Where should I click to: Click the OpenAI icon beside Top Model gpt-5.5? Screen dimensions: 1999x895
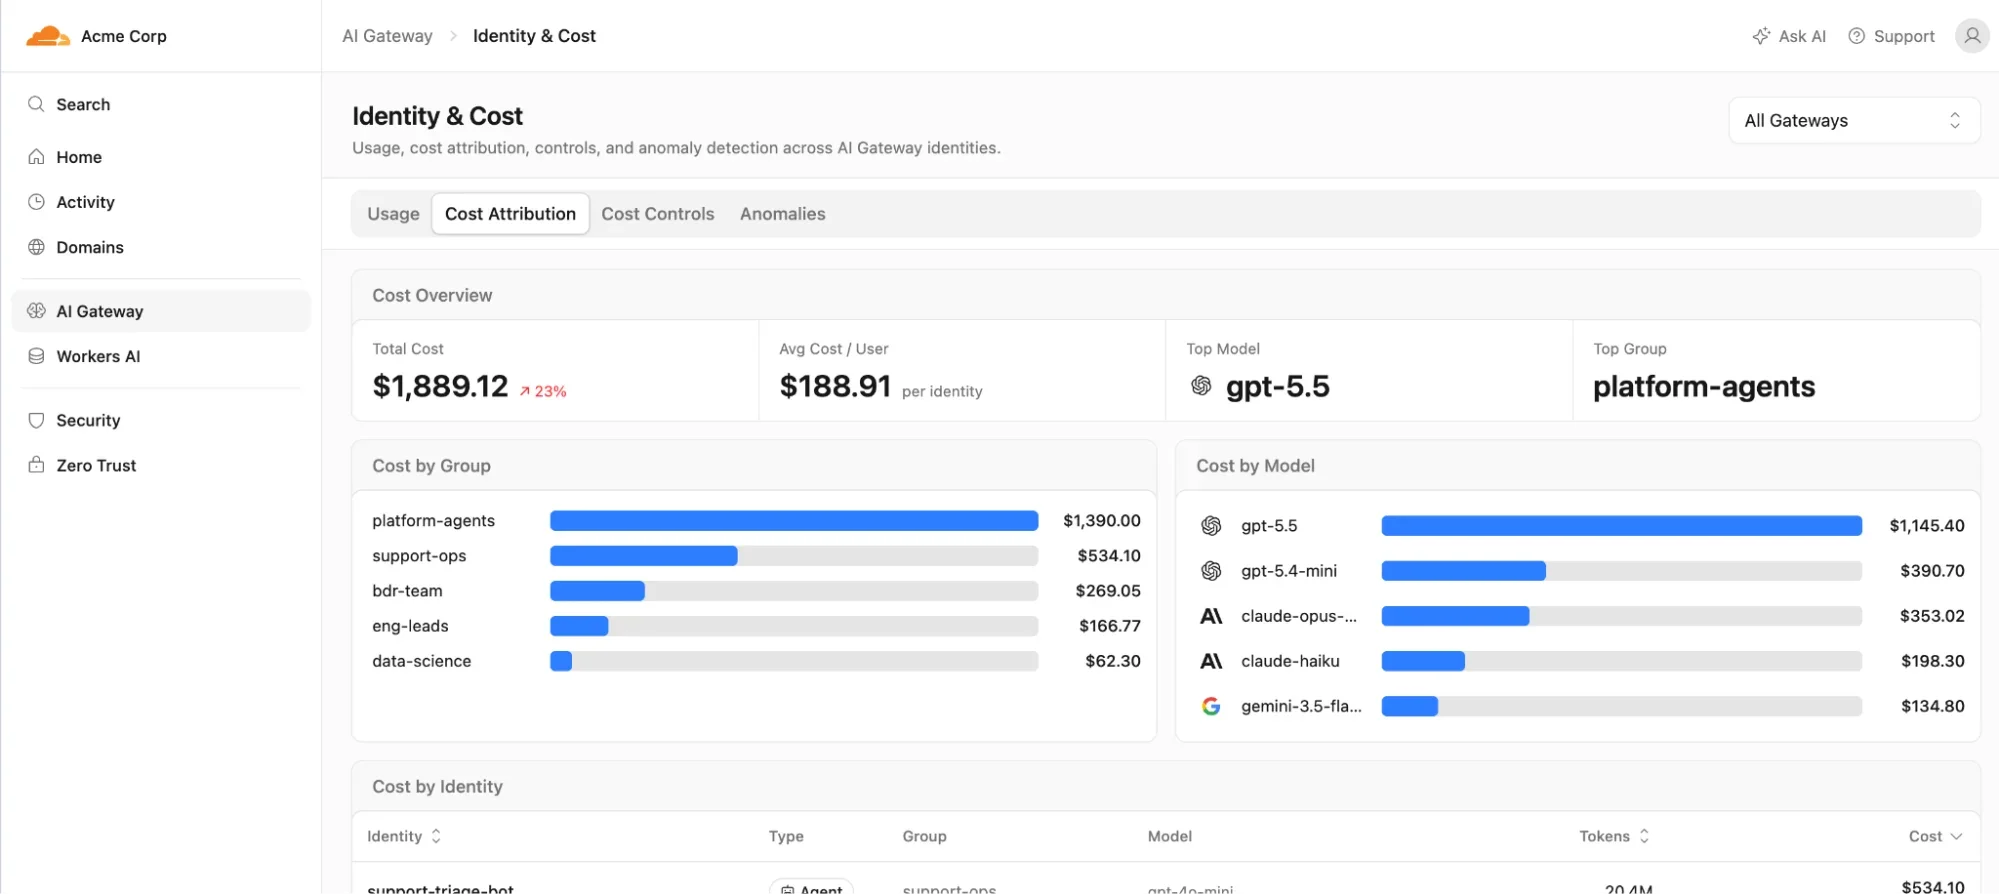[1201, 386]
